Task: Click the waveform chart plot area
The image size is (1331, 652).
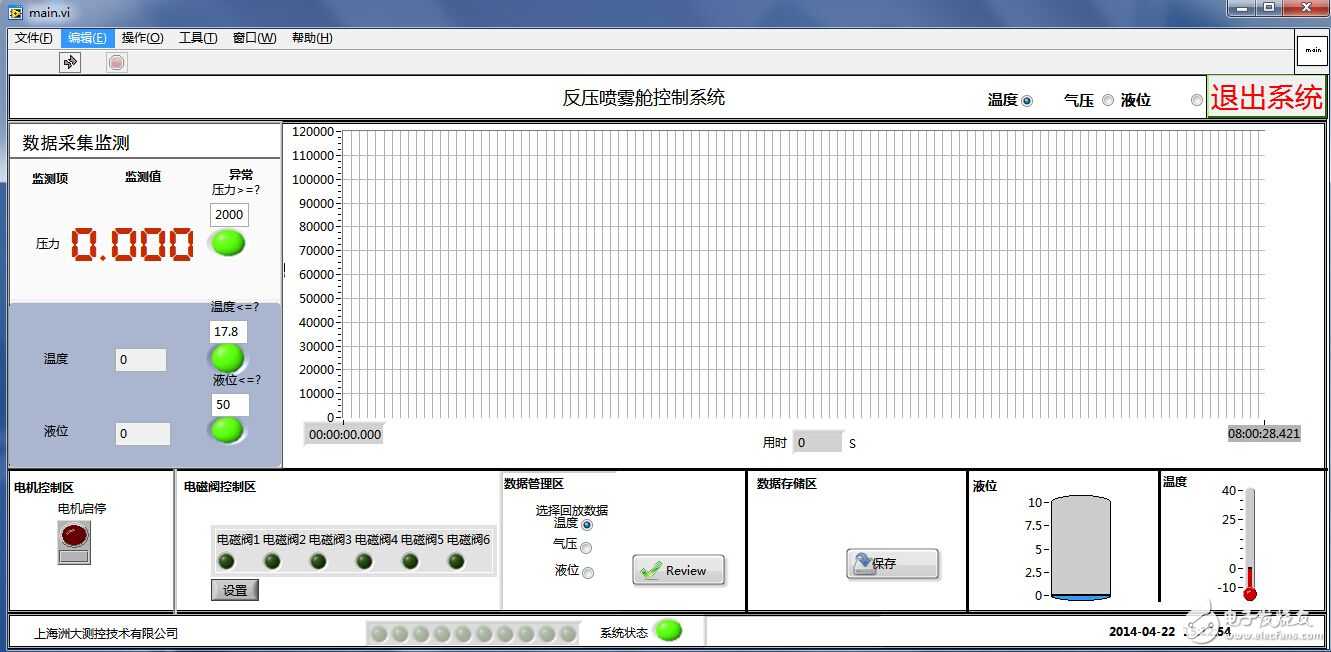Action: [802, 274]
